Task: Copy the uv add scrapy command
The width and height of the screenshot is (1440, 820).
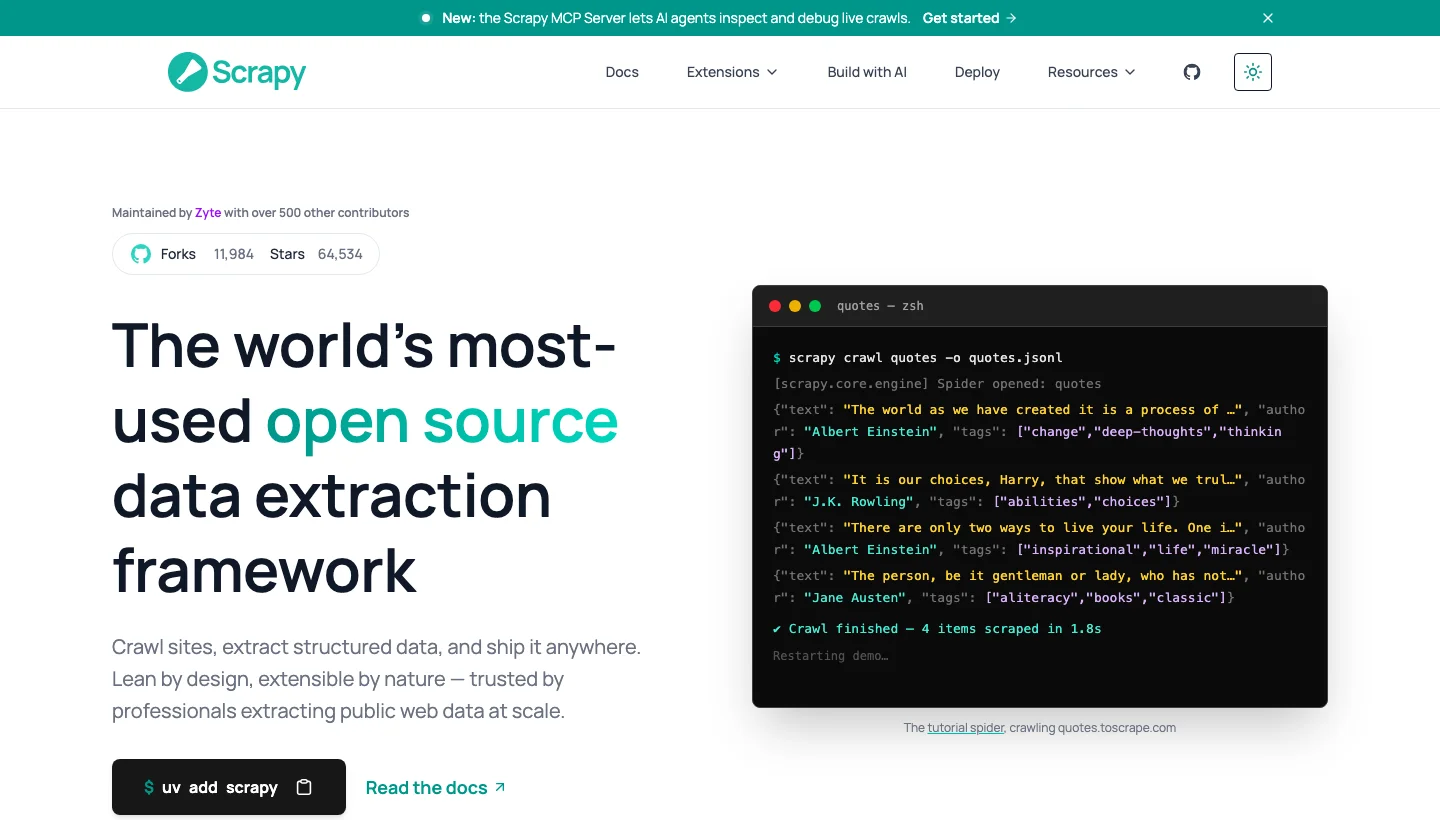Action: tap(304, 787)
